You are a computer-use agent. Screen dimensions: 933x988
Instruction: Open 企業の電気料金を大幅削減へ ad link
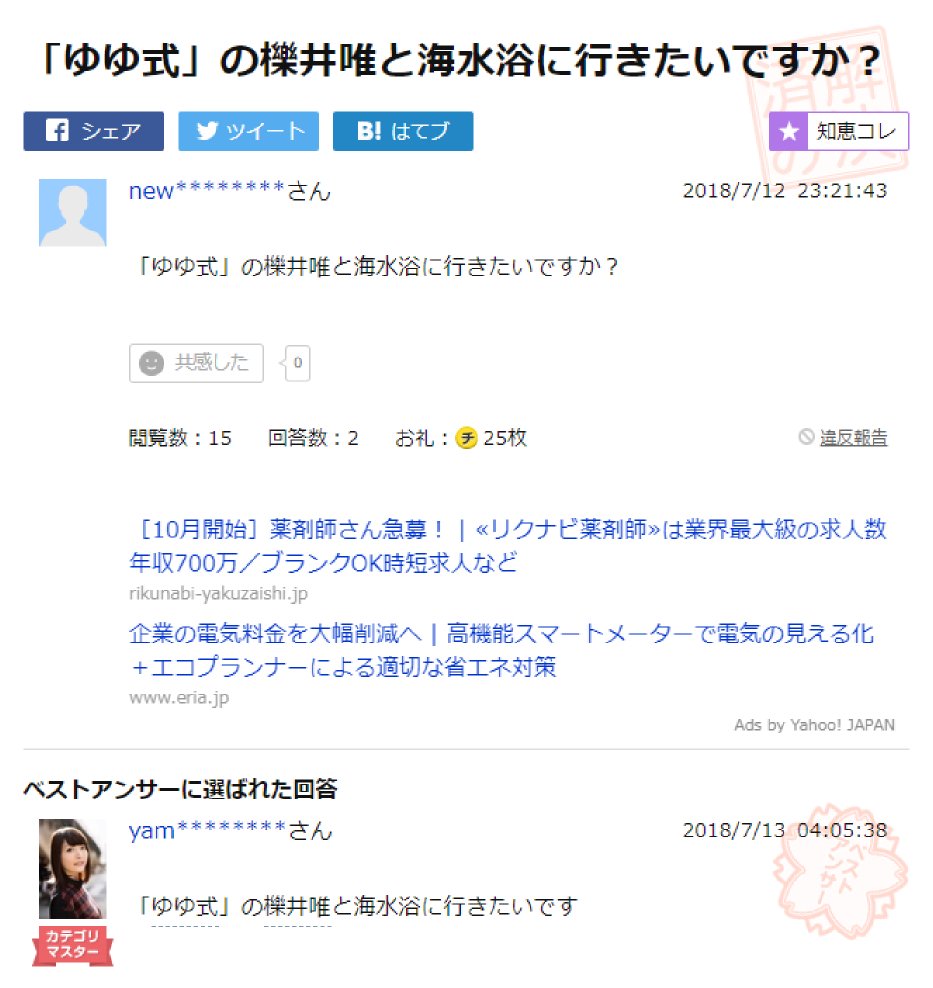point(501,650)
